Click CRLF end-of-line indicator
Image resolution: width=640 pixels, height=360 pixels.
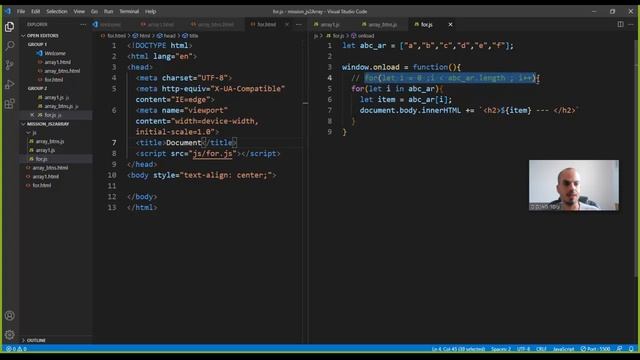[x=541, y=349]
